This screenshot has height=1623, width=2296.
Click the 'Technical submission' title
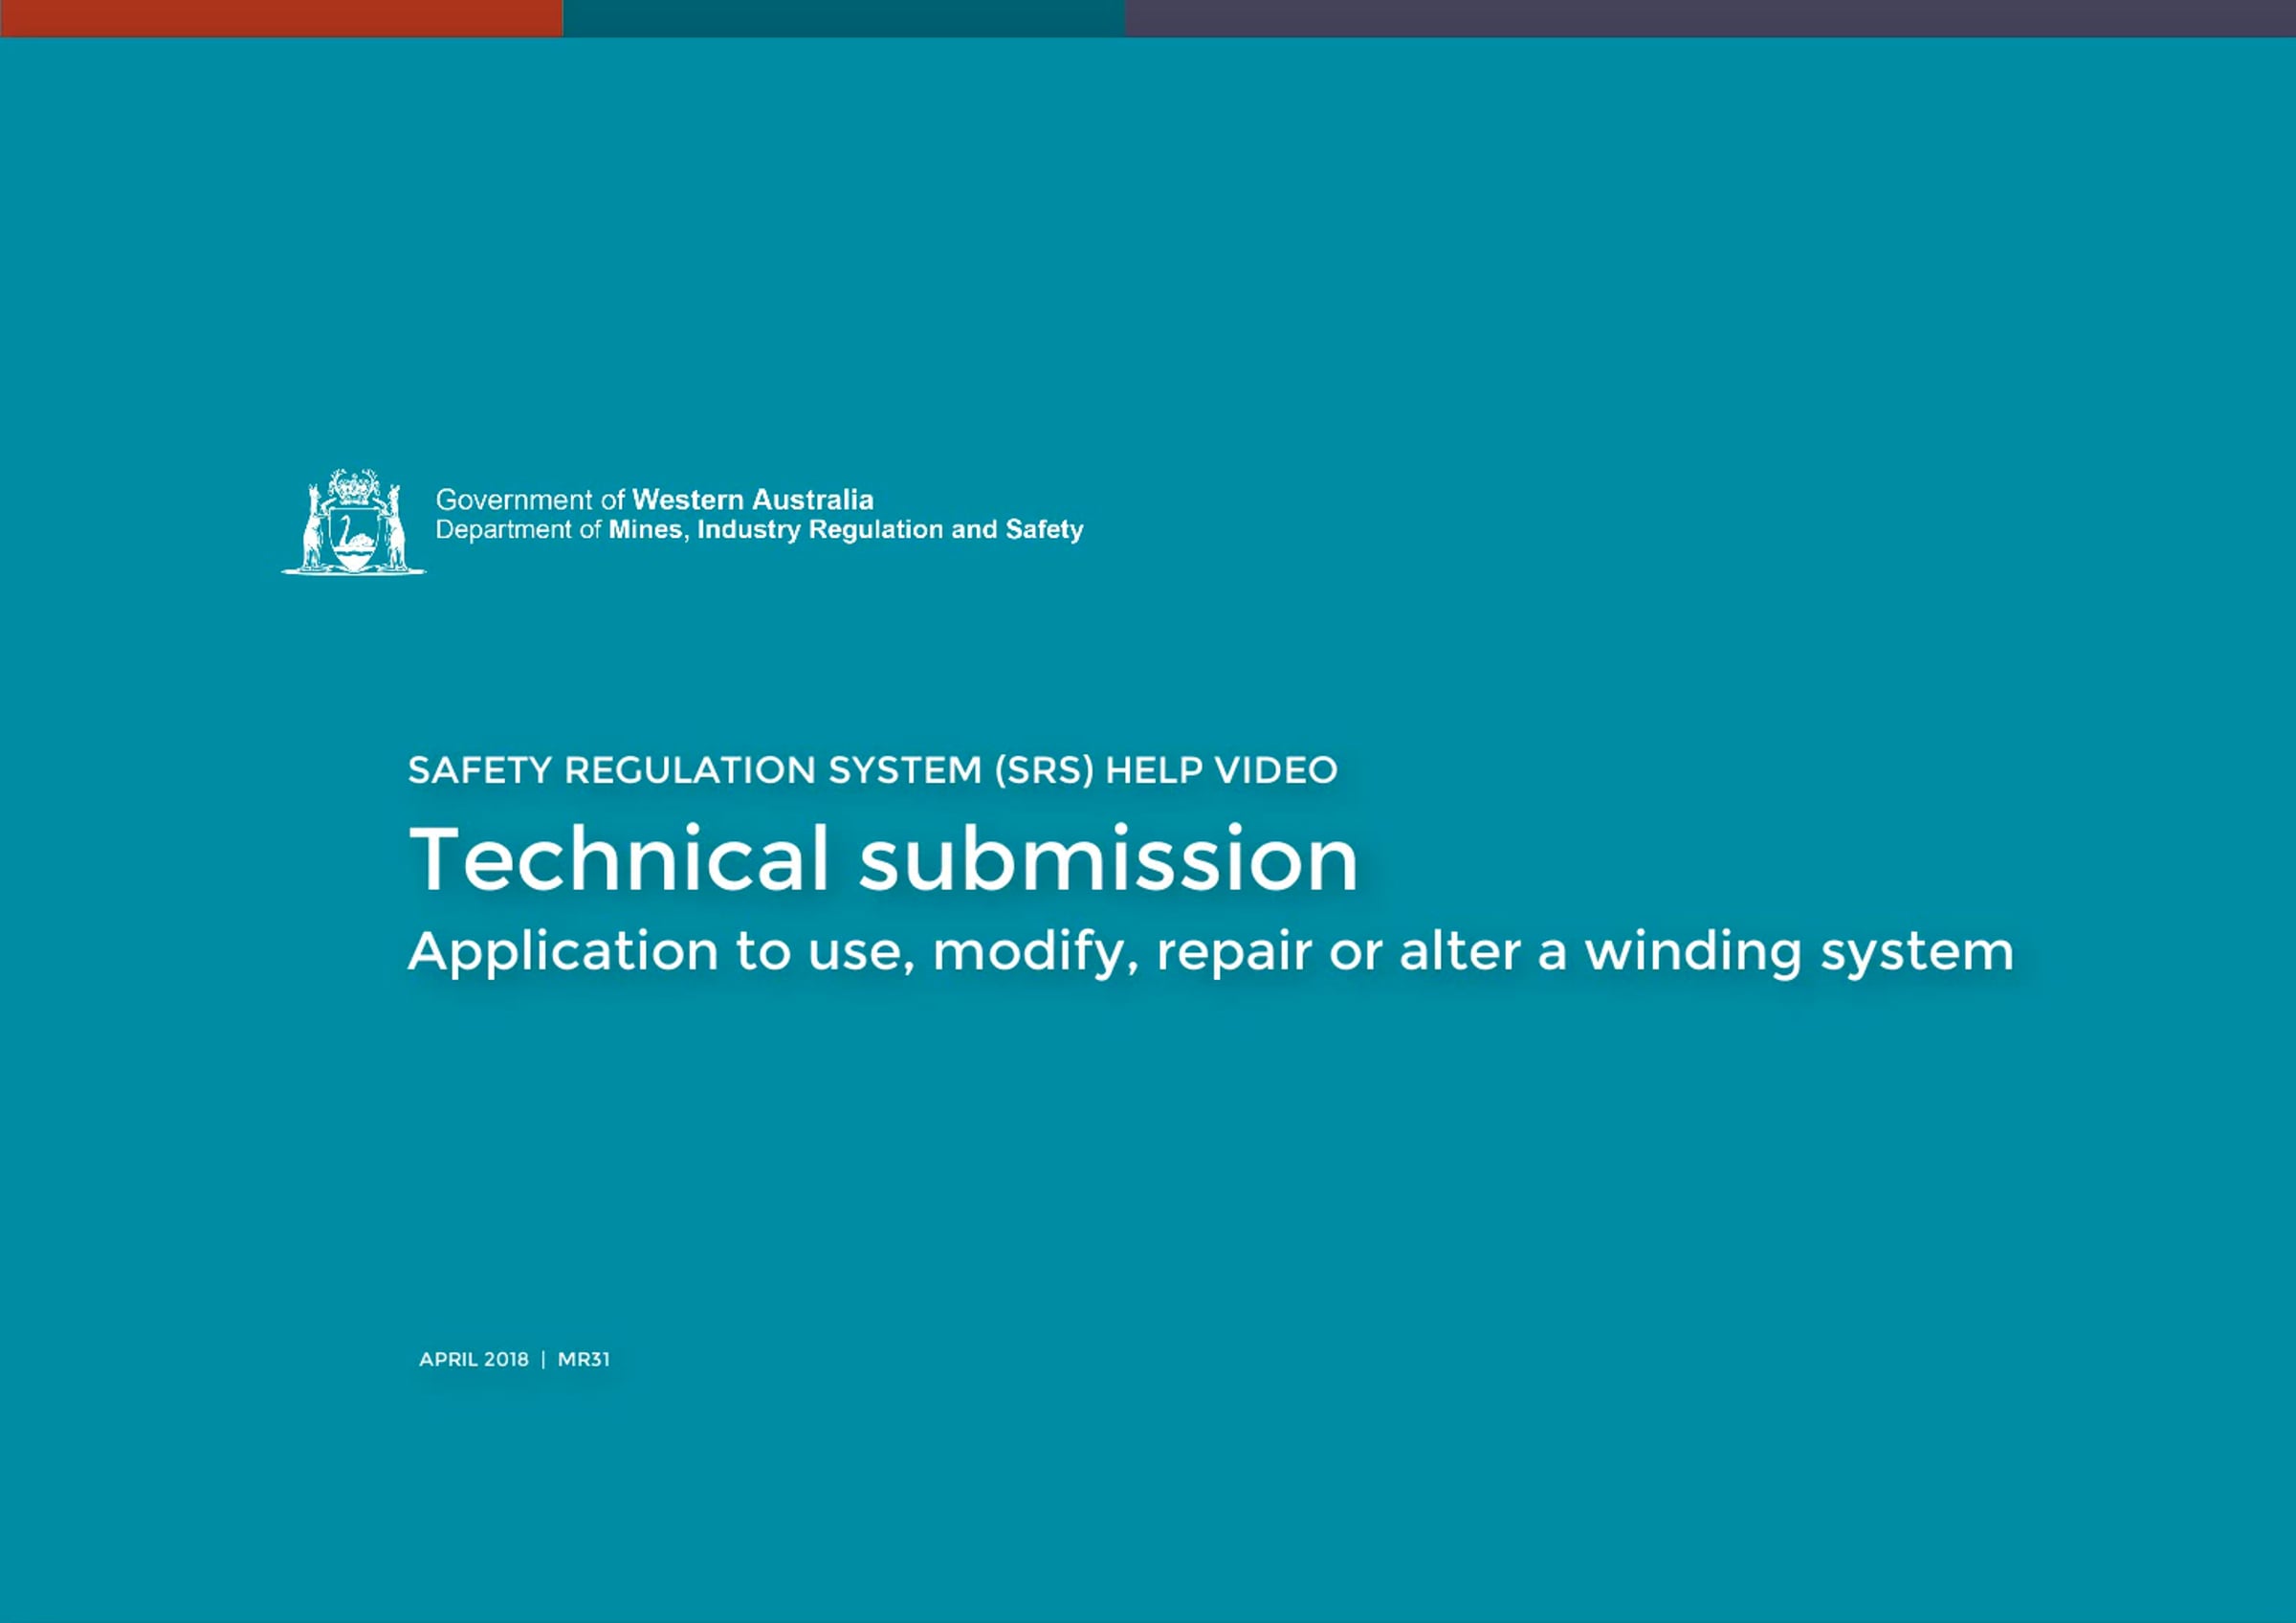pyautogui.click(x=883, y=858)
